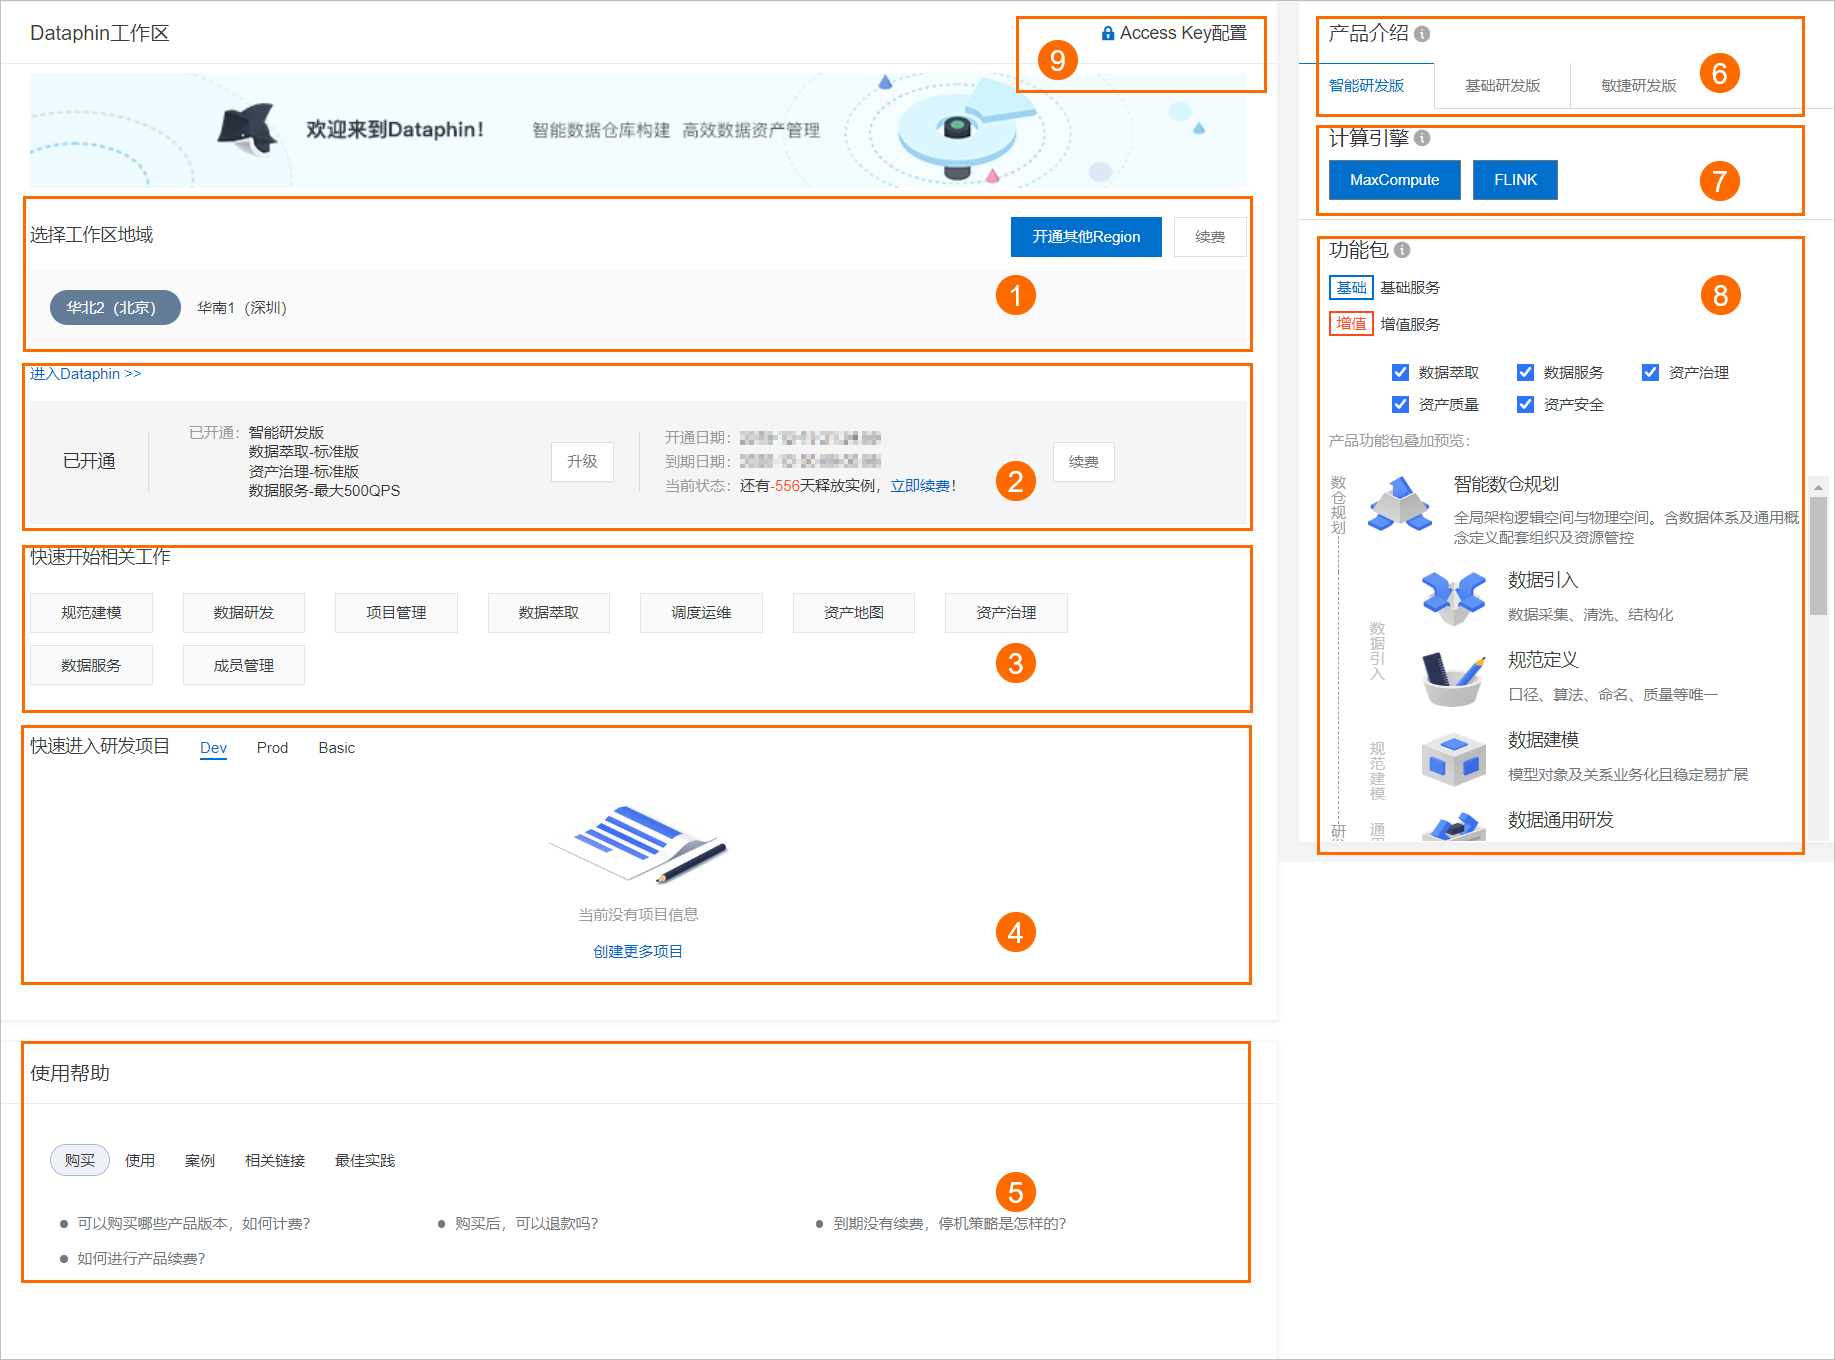The height and width of the screenshot is (1360, 1835).
Task: Click the feature preview scrollbar thumb
Action: [1818, 556]
